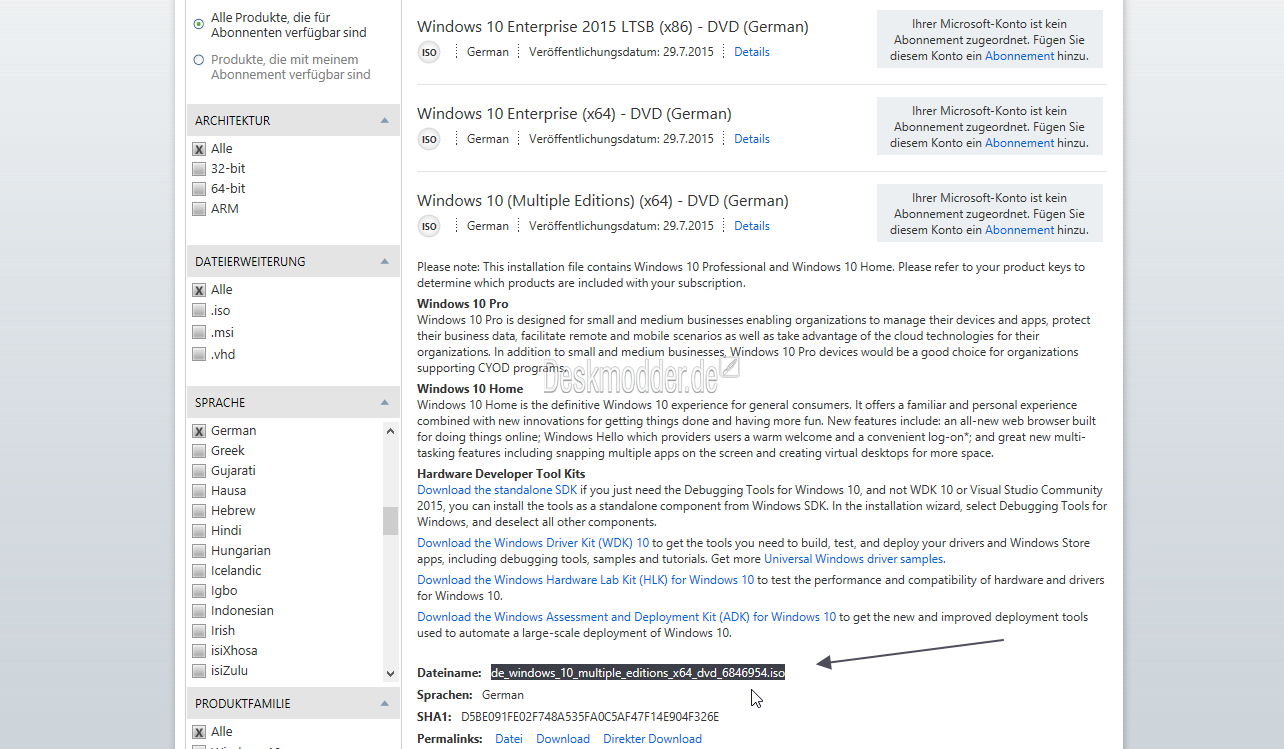
Task: Check the Hausa language filter
Action: [x=199, y=491]
